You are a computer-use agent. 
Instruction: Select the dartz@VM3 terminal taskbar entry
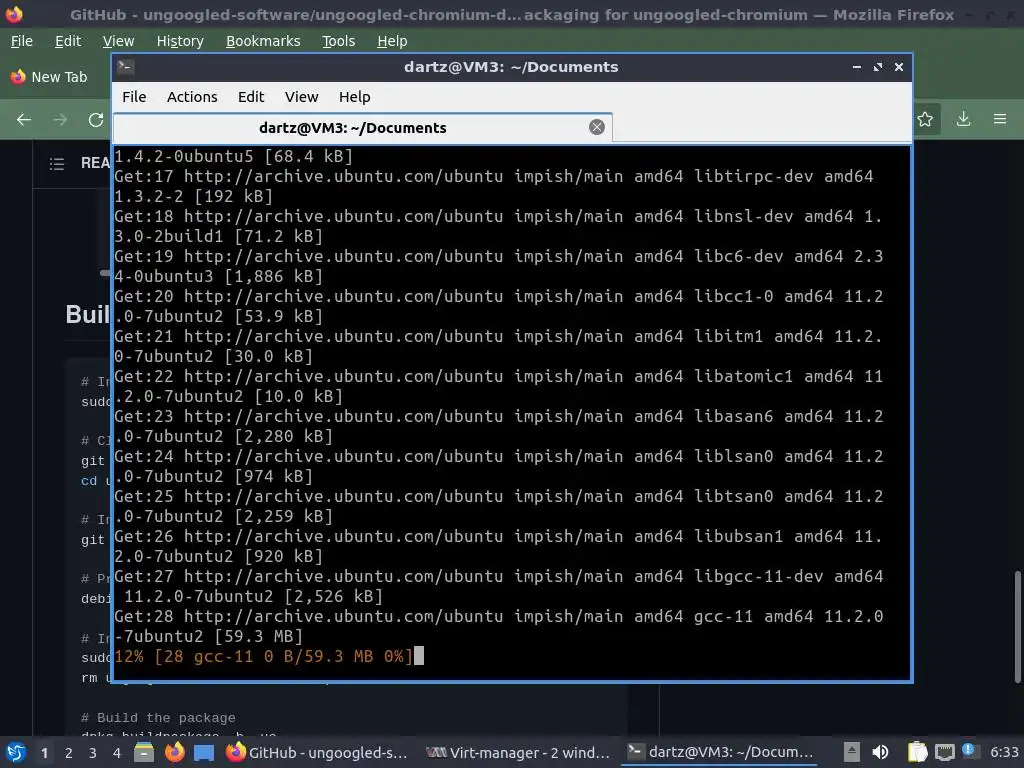pyautogui.click(x=720, y=752)
